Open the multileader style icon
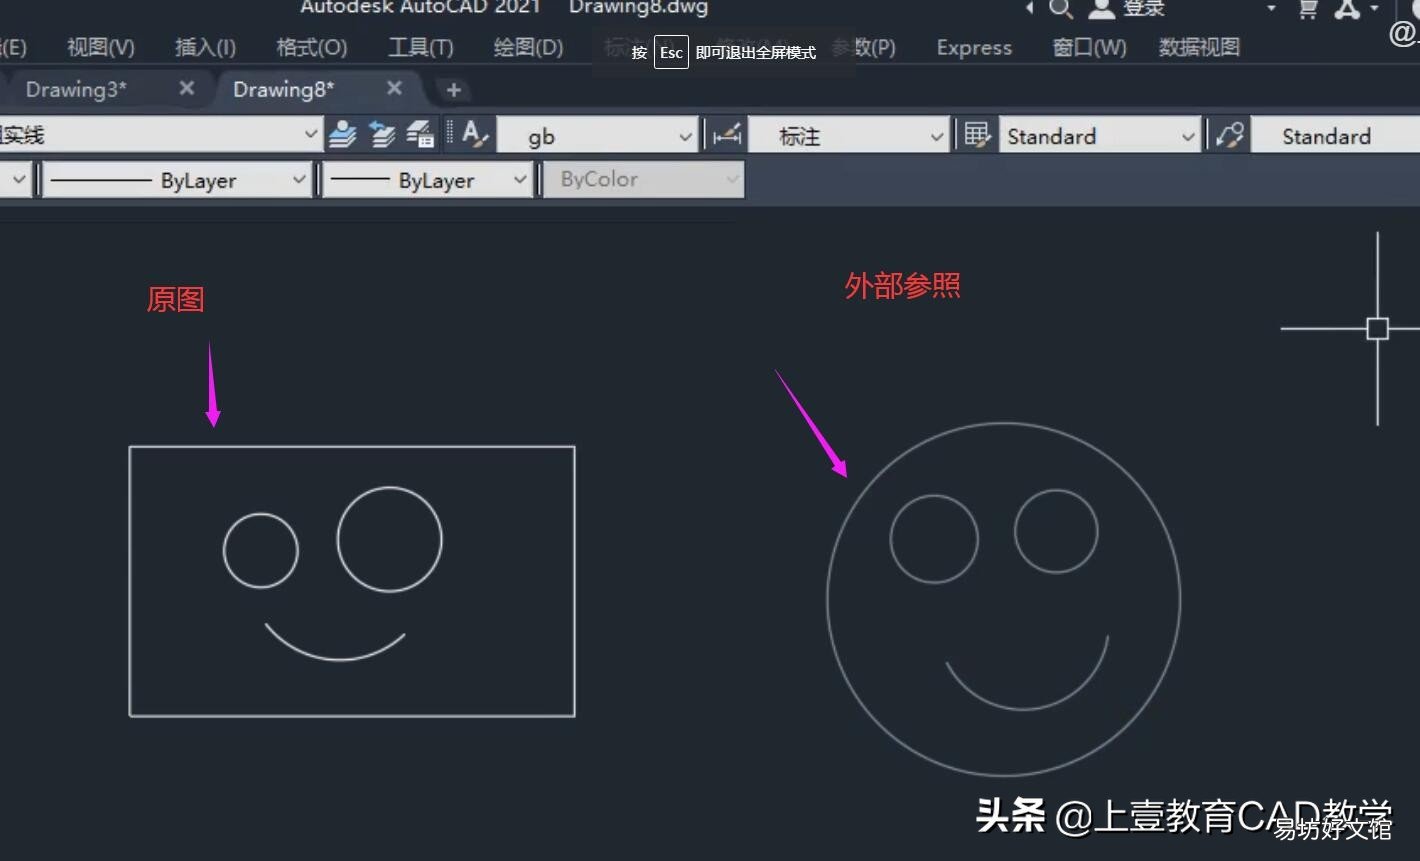The image size is (1420, 861). (x=1230, y=134)
